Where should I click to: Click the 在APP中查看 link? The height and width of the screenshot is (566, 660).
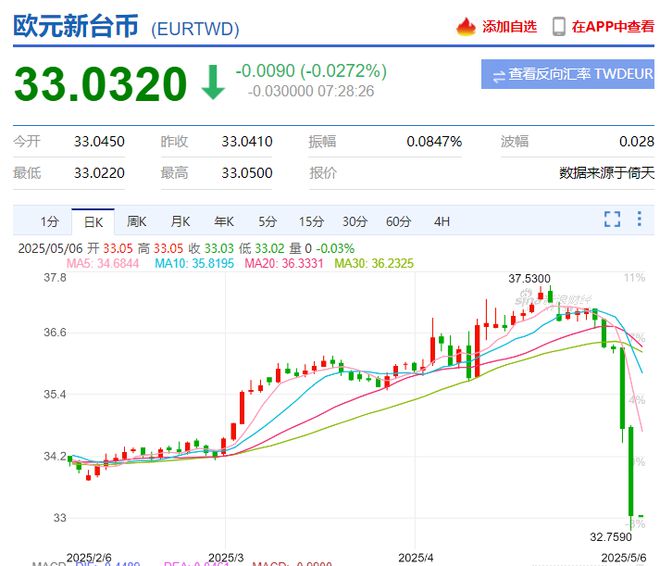click(x=613, y=27)
